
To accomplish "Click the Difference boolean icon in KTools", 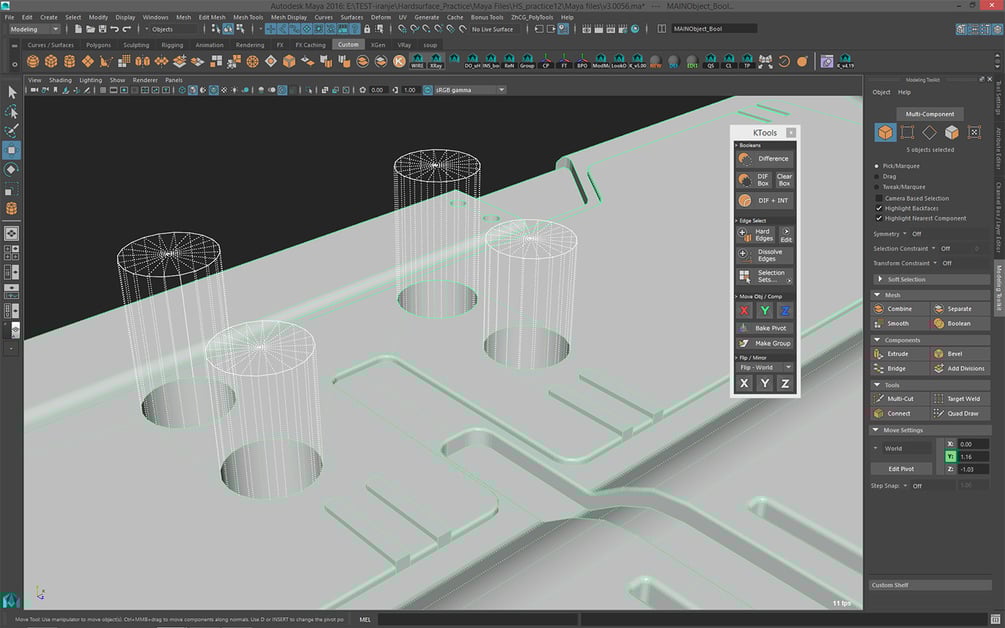I will 745,158.
